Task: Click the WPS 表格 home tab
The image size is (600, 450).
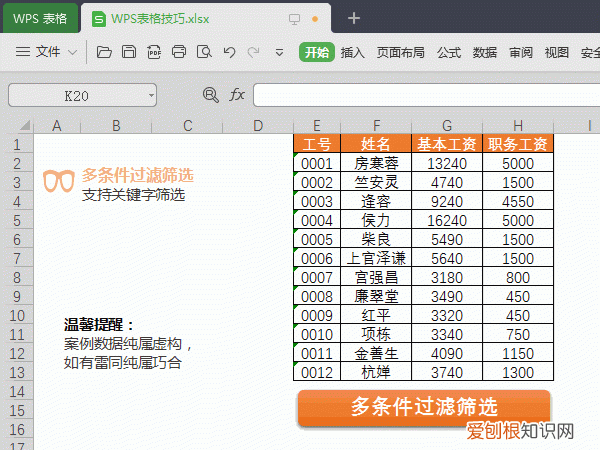Action: pos(40,18)
